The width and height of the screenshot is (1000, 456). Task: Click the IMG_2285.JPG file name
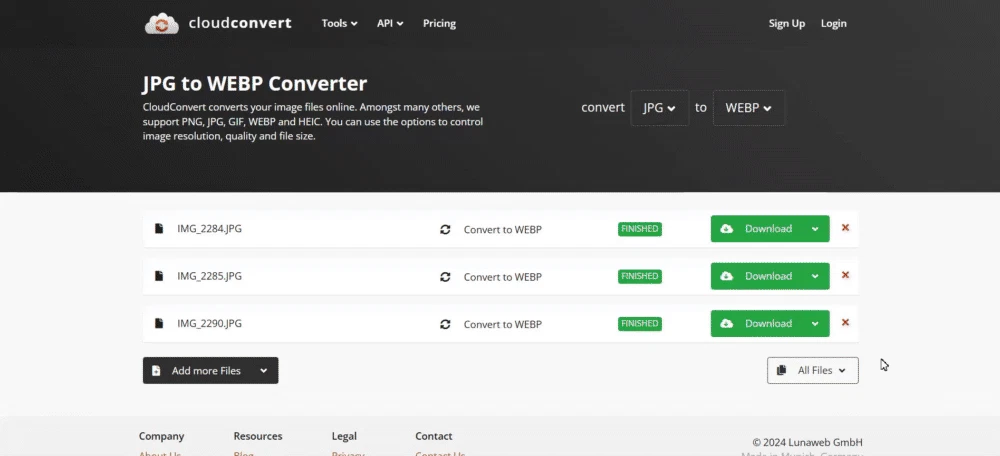pos(209,276)
